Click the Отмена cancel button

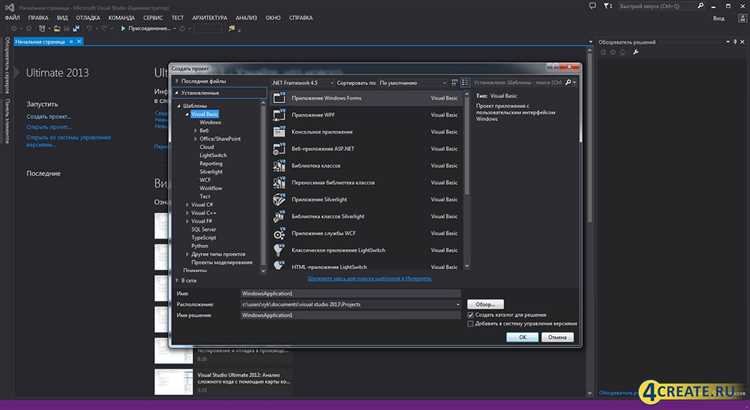point(557,337)
